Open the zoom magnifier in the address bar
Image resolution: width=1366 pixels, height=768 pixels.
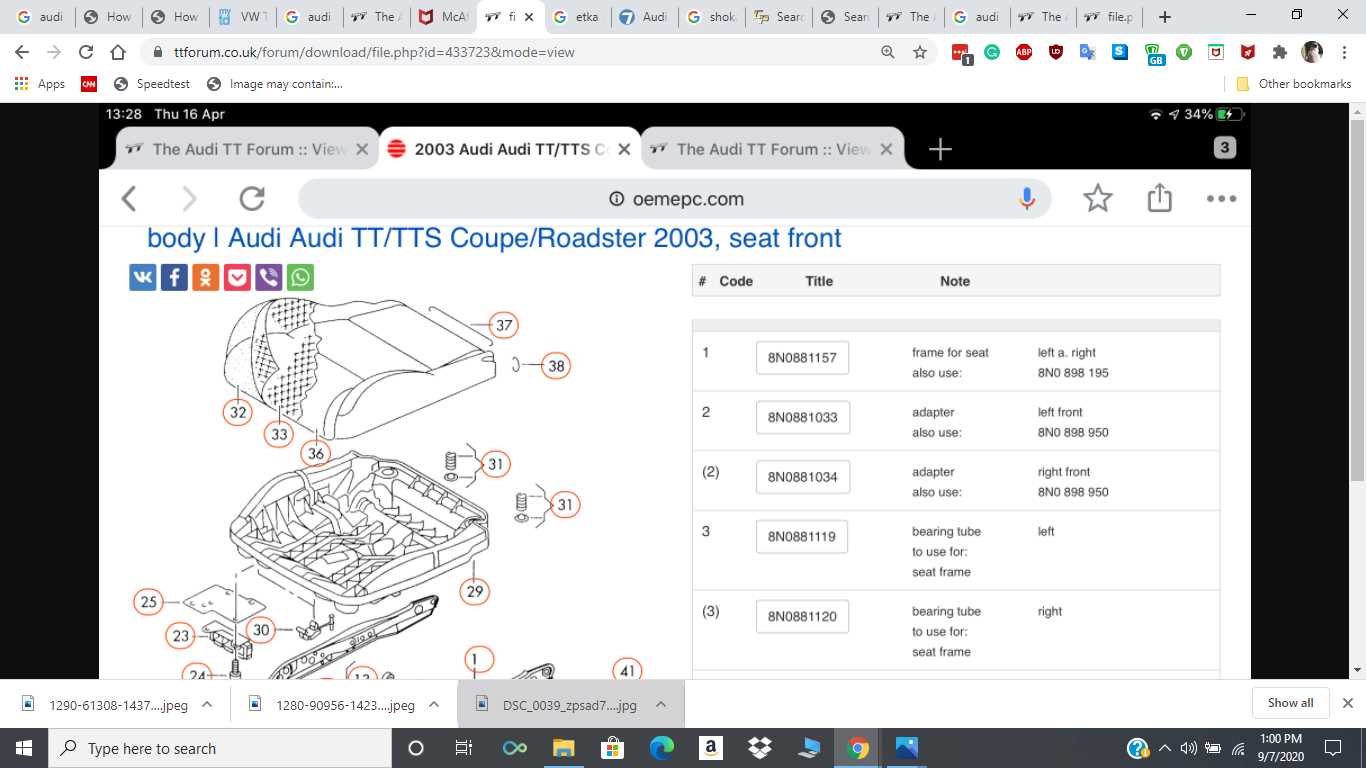coord(887,52)
